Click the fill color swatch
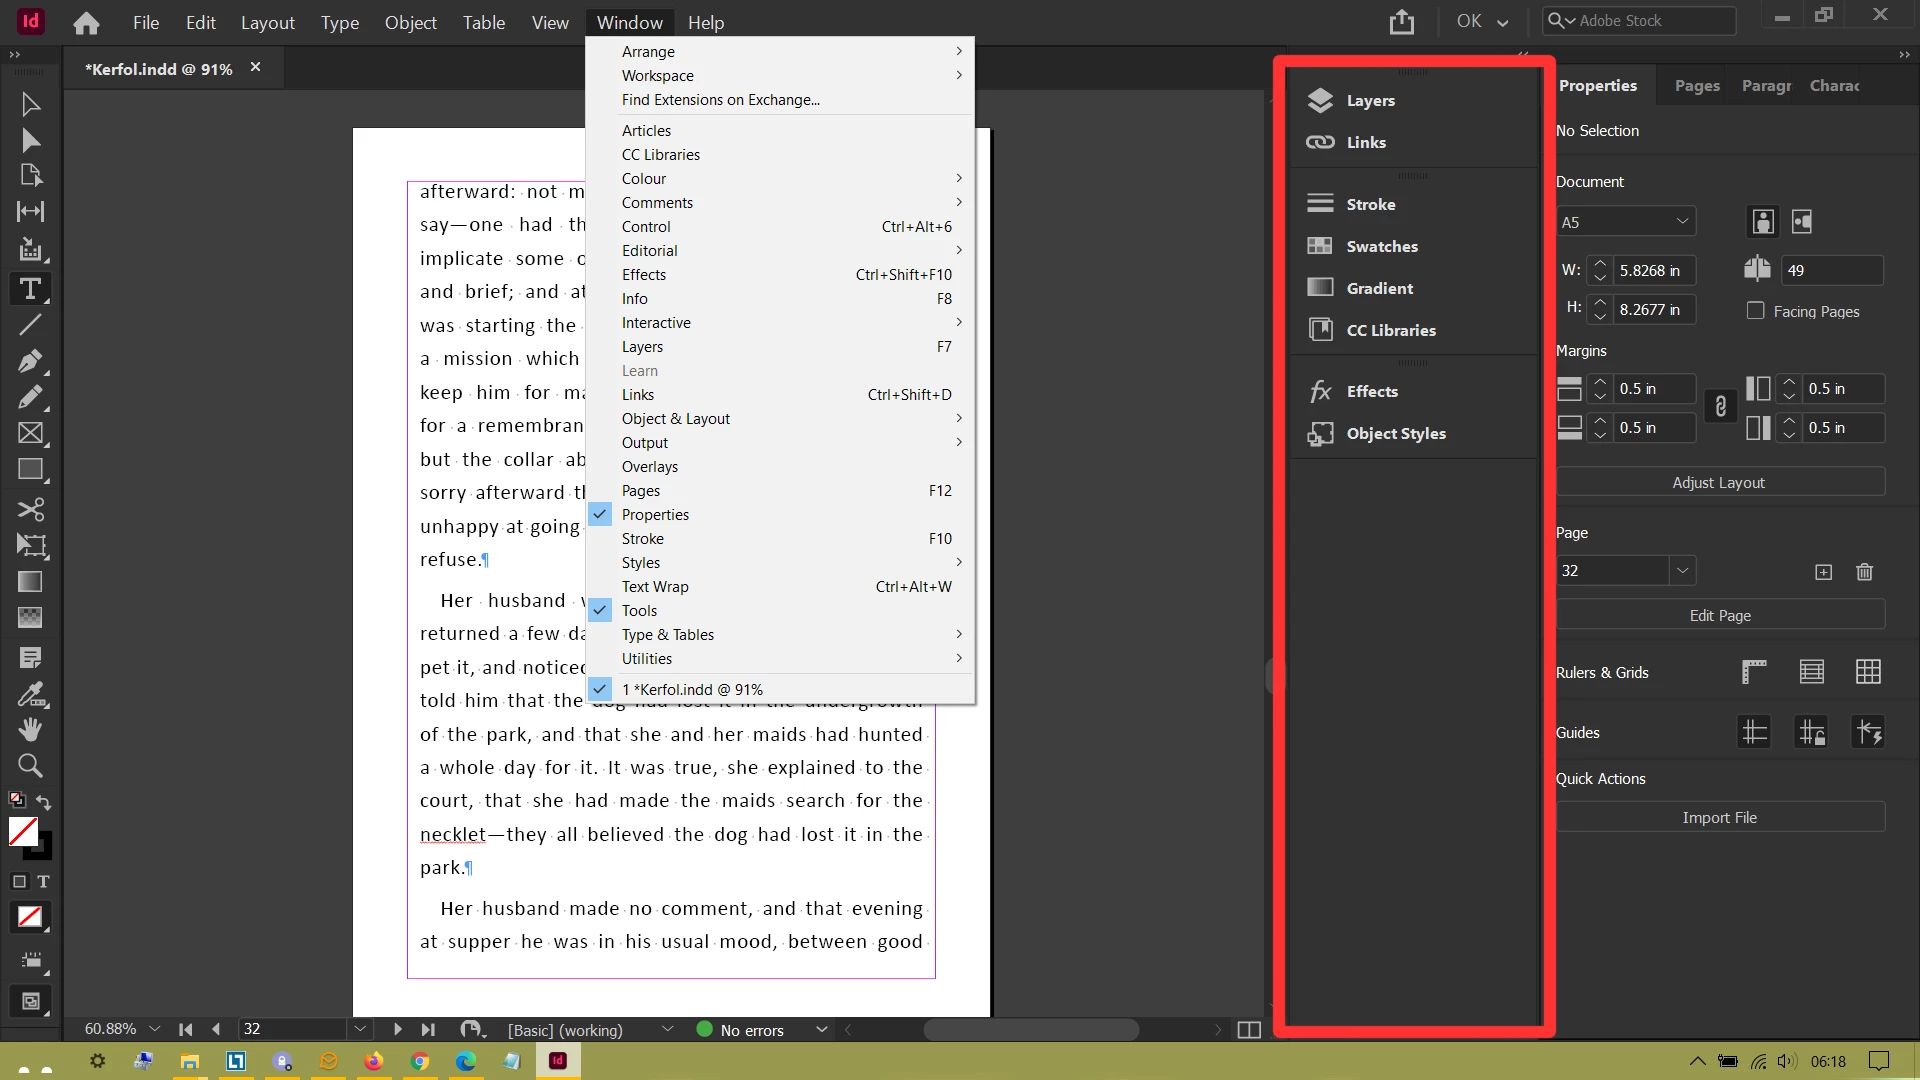 [x=23, y=831]
